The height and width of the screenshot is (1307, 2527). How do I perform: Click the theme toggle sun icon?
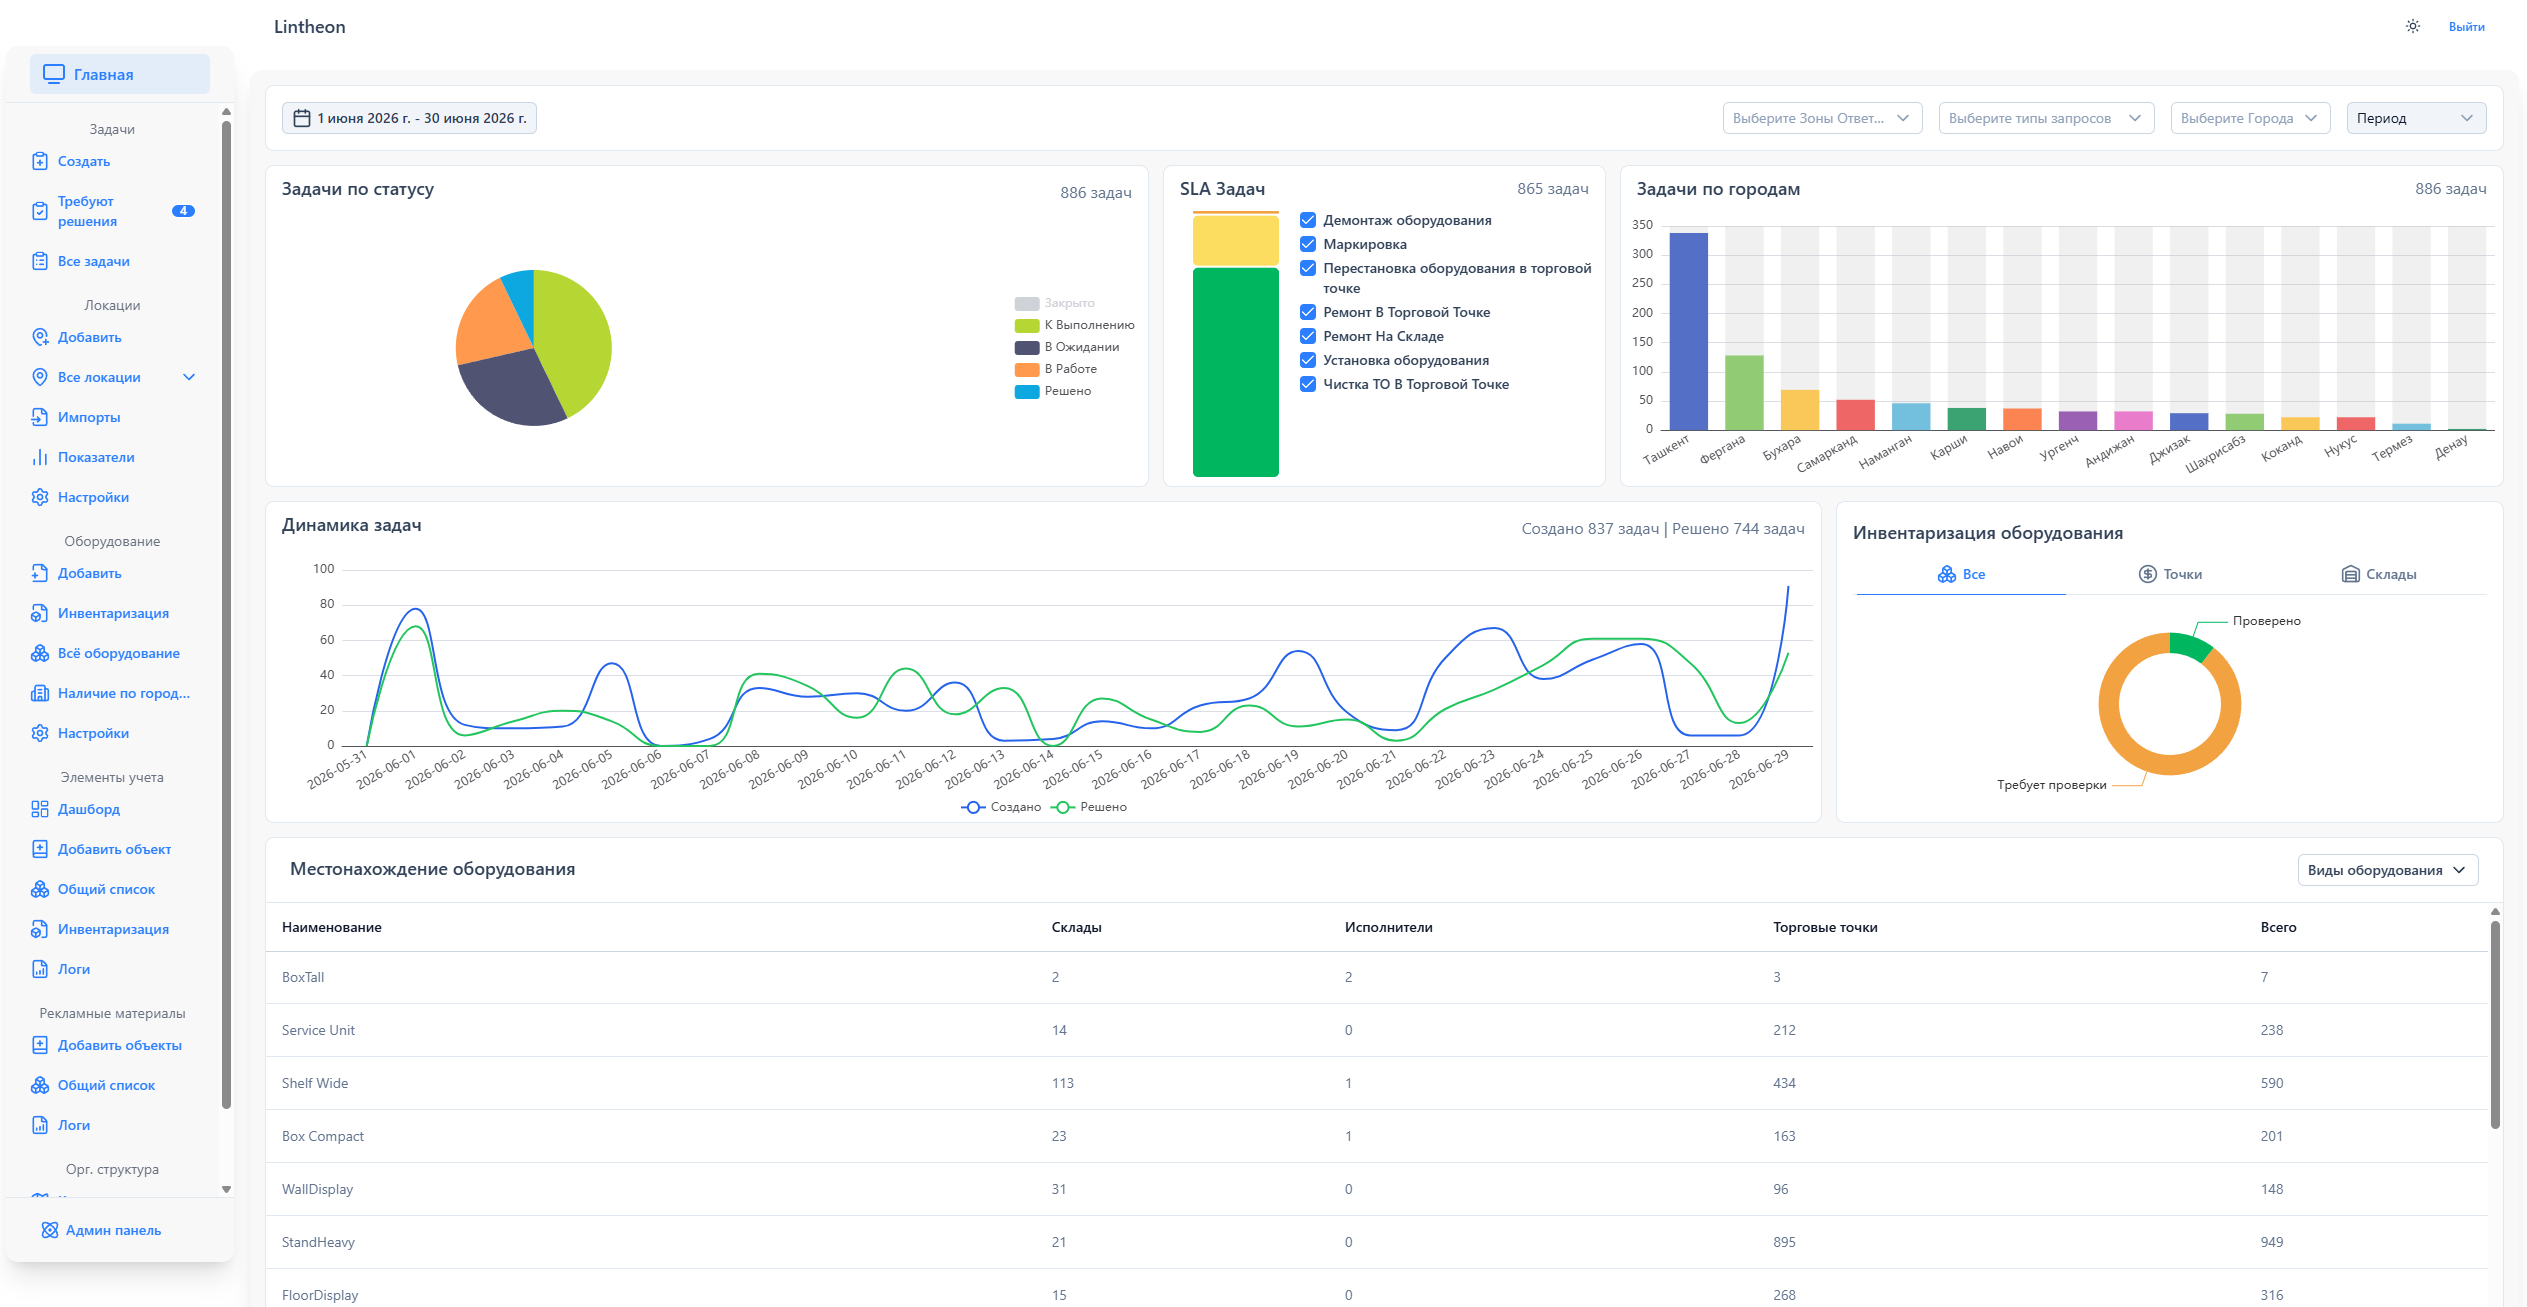point(2412,27)
